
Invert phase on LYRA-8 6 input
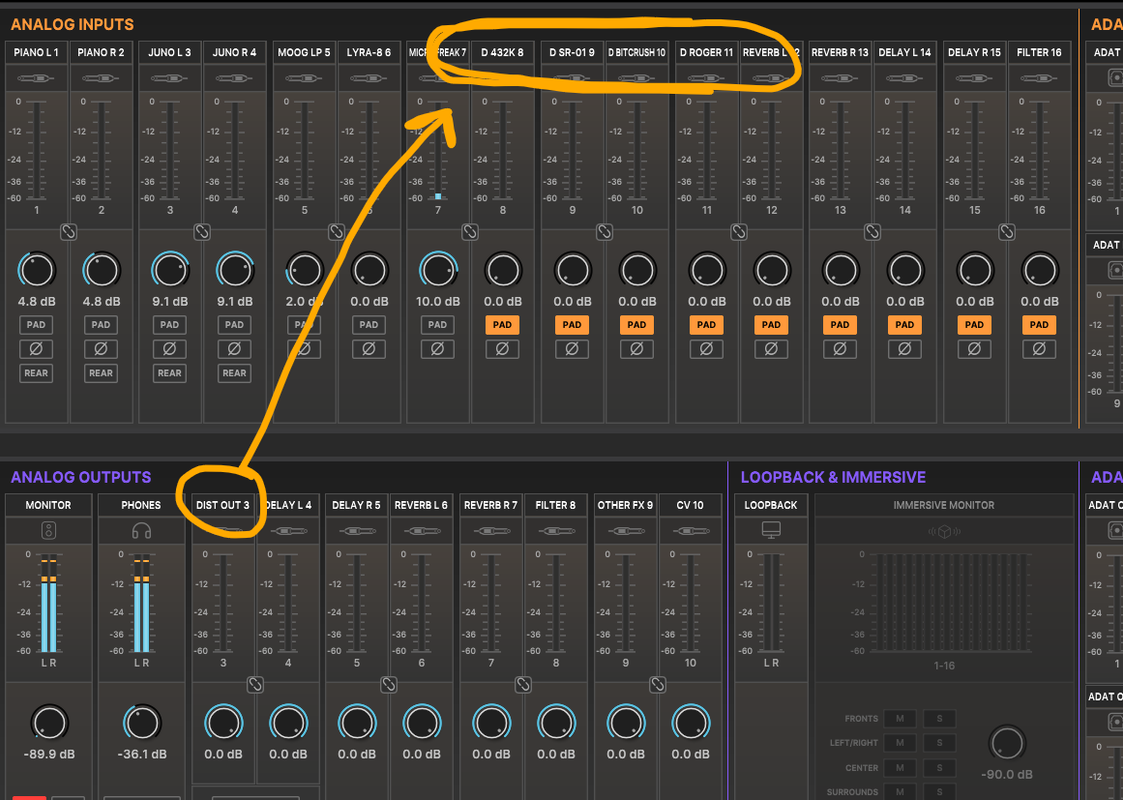pyautogui.click(x=369, y=349)
